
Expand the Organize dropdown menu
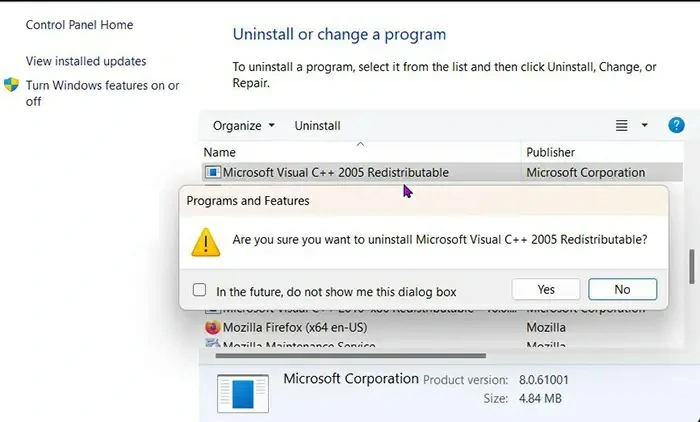[244, 126]
